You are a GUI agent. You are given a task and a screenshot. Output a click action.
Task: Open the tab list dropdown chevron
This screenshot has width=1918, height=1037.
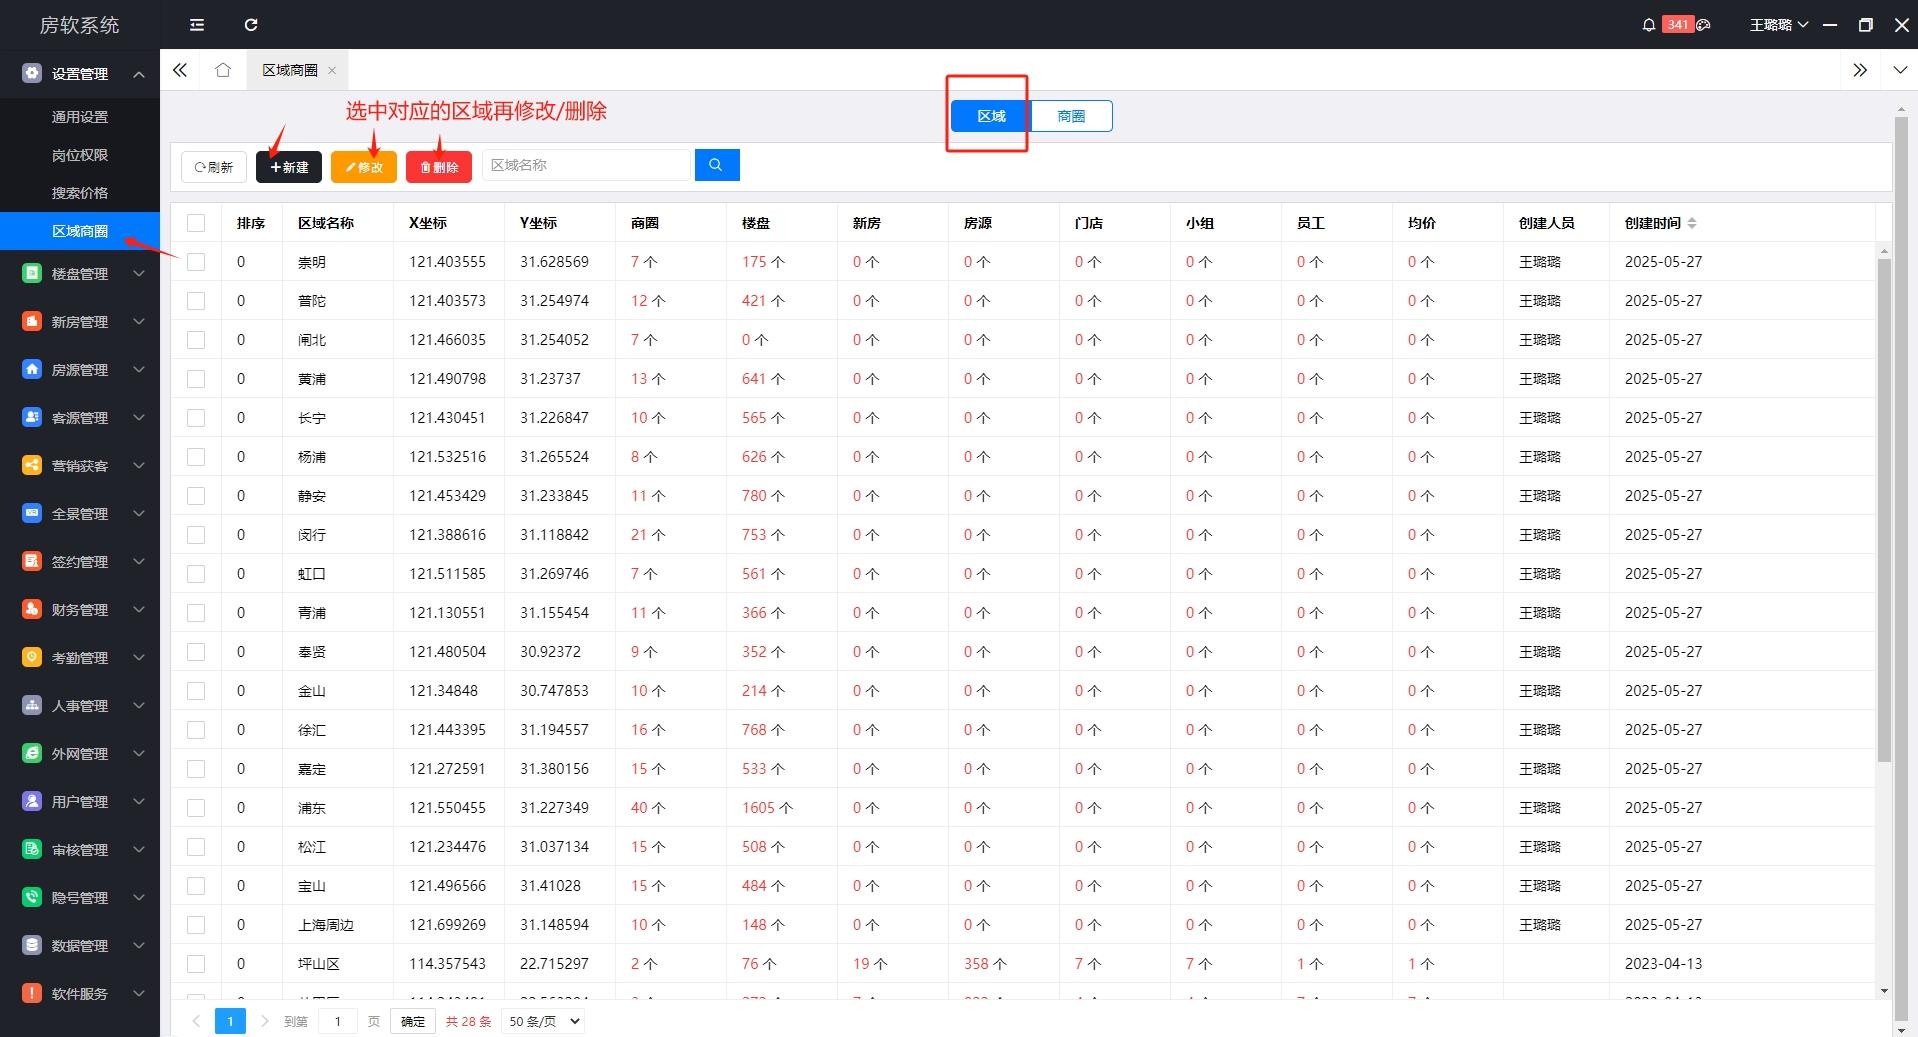[x=1900, y=70]
